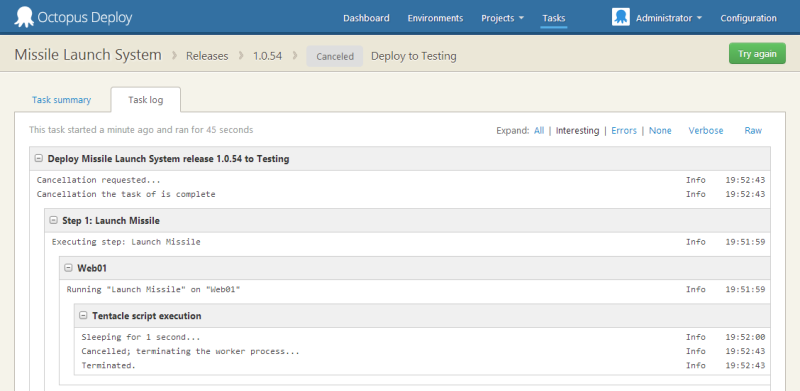This screenshot has width=800, height=391.
Task: Collapse Tentacle script execution section
Action: click(83, 316)
